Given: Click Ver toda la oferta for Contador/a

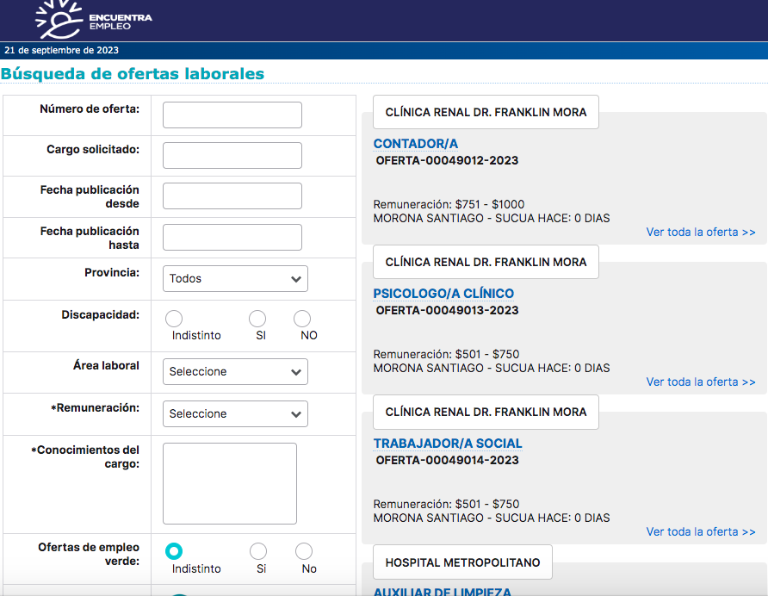Looking at the screenshot, I should pyautogui.click(x=700, y=232).
